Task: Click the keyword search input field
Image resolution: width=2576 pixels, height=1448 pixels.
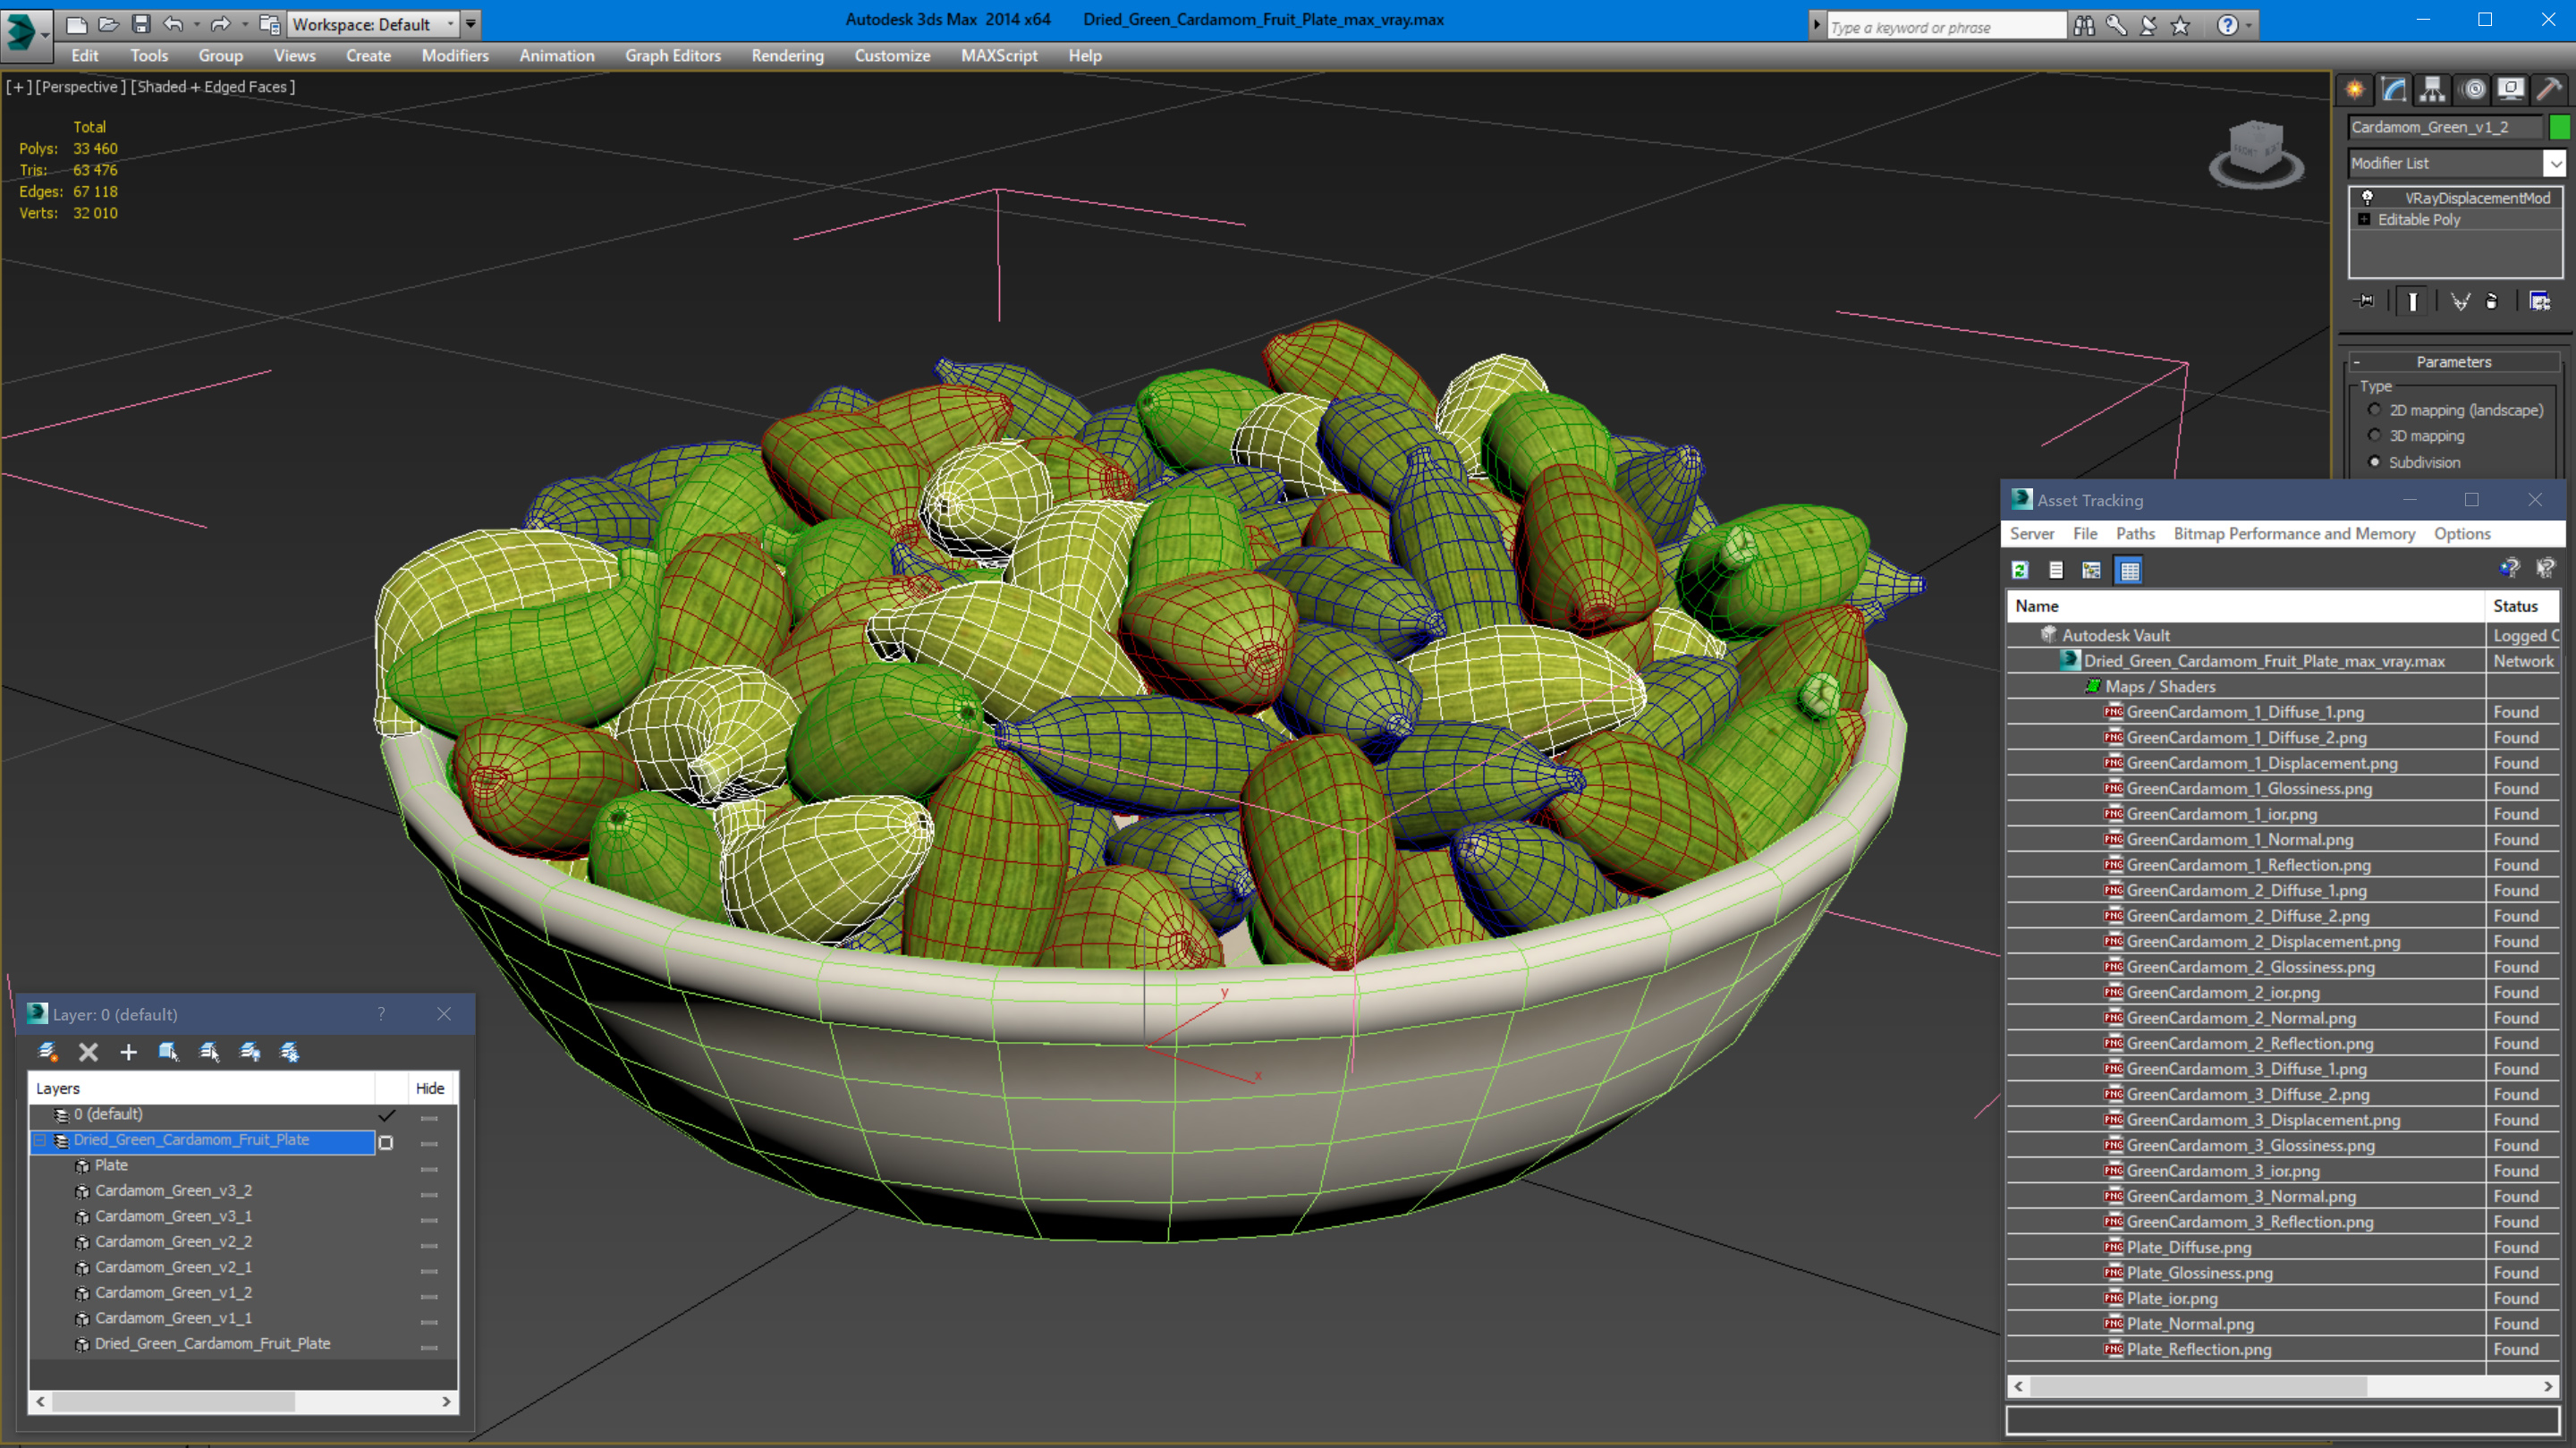Action: [x=1944, y=27]
